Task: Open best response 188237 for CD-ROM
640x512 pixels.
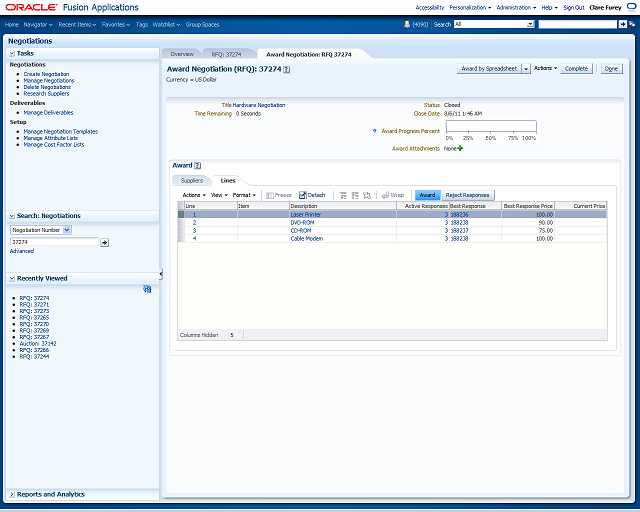Action: [459, 231]
